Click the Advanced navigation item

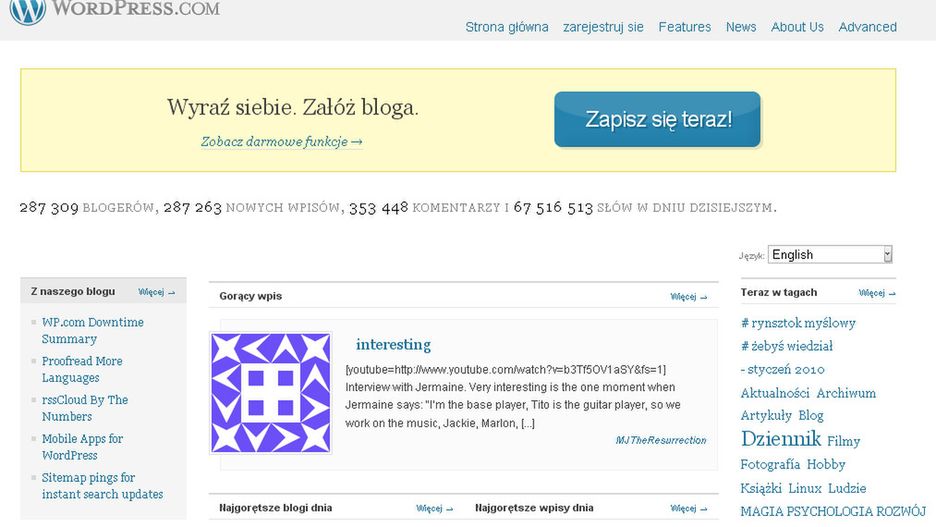pyautogui.click(x=867, y=27)
